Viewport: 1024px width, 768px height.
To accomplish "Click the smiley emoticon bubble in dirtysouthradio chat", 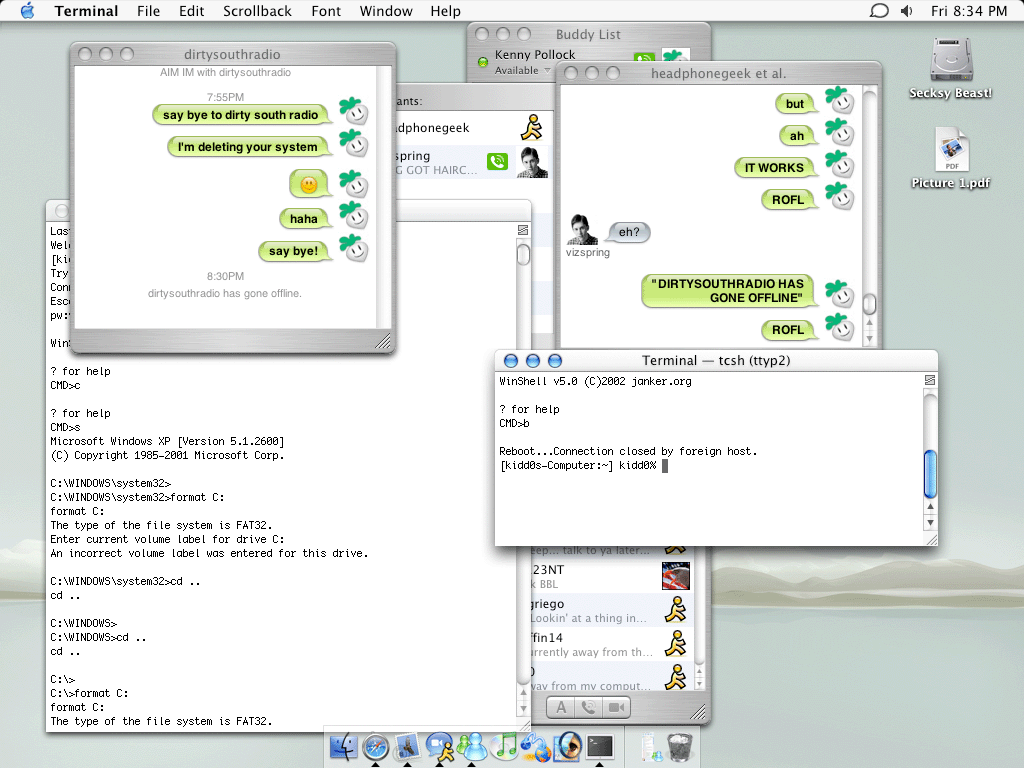I will click(x=309, y=185).
